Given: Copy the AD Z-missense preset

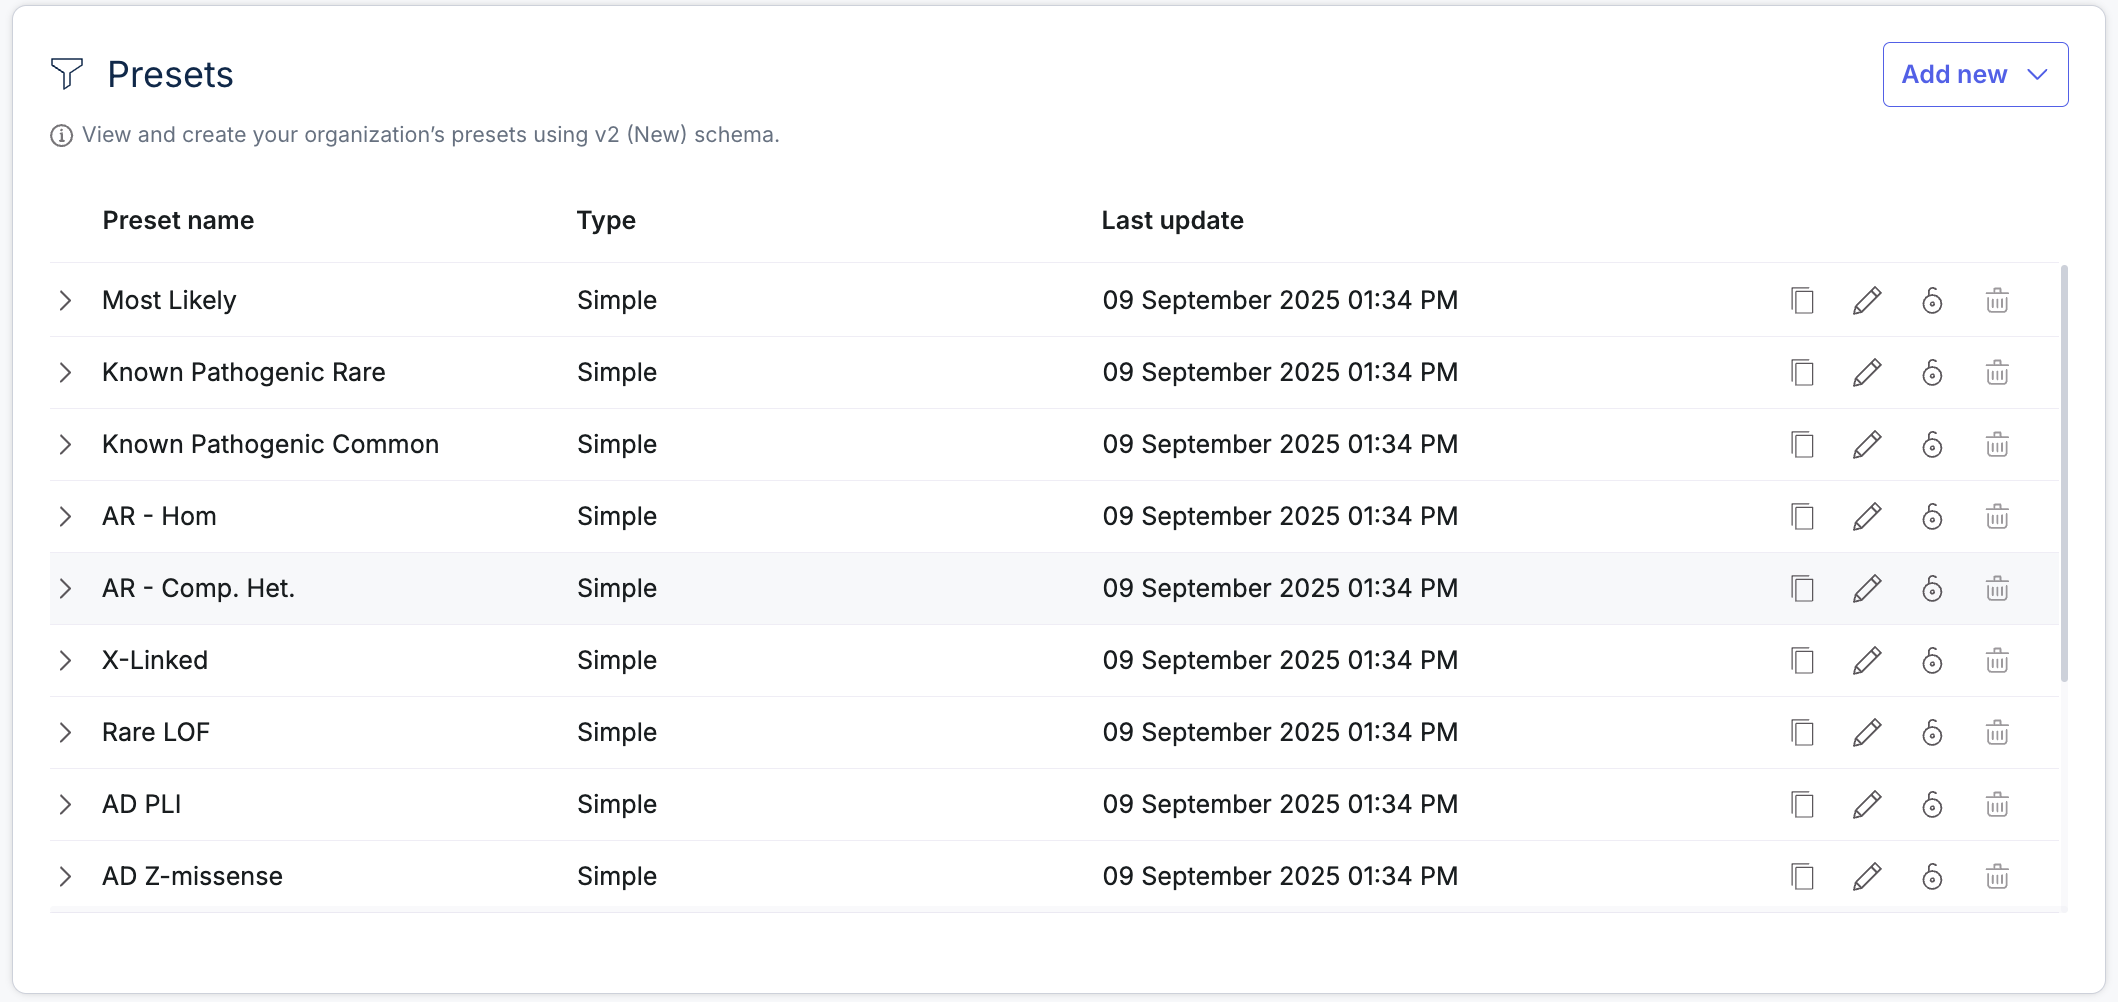Looking at the screenshot, I should coord(1802,876).
